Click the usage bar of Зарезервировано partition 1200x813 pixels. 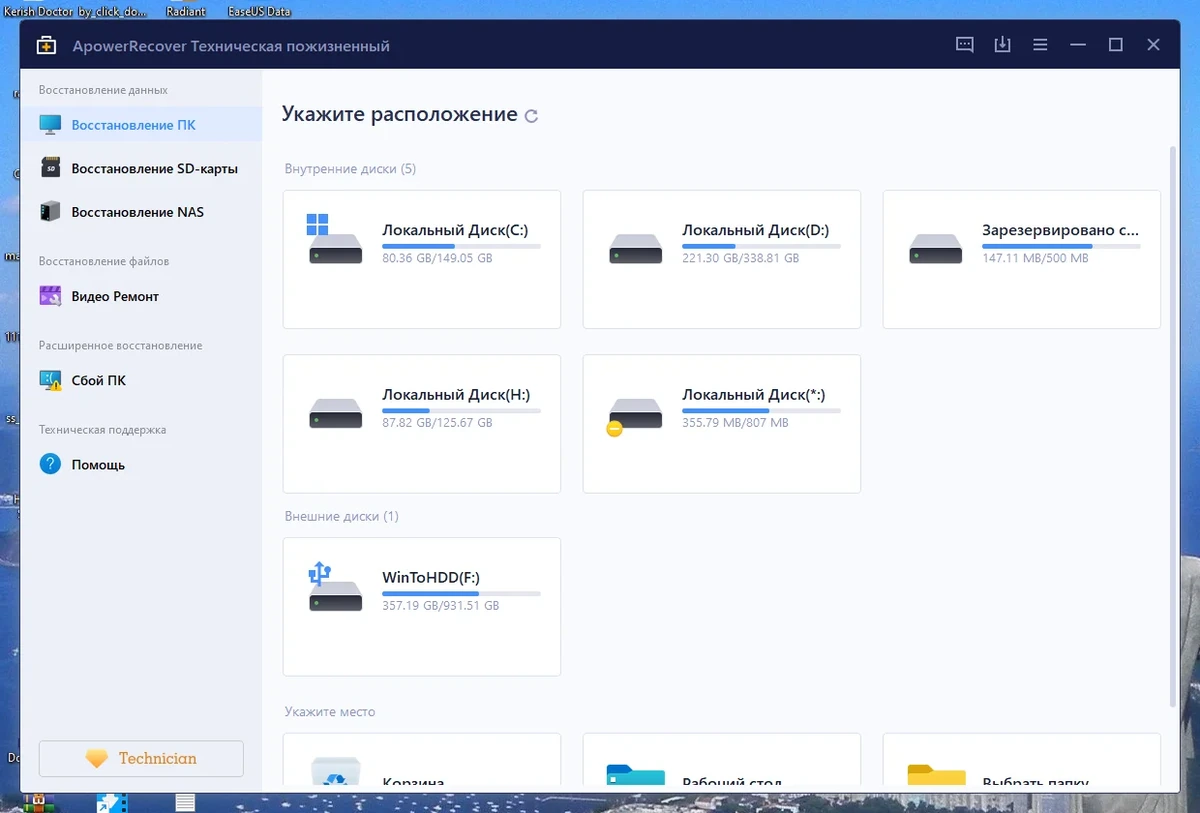tap(1061, 246)
